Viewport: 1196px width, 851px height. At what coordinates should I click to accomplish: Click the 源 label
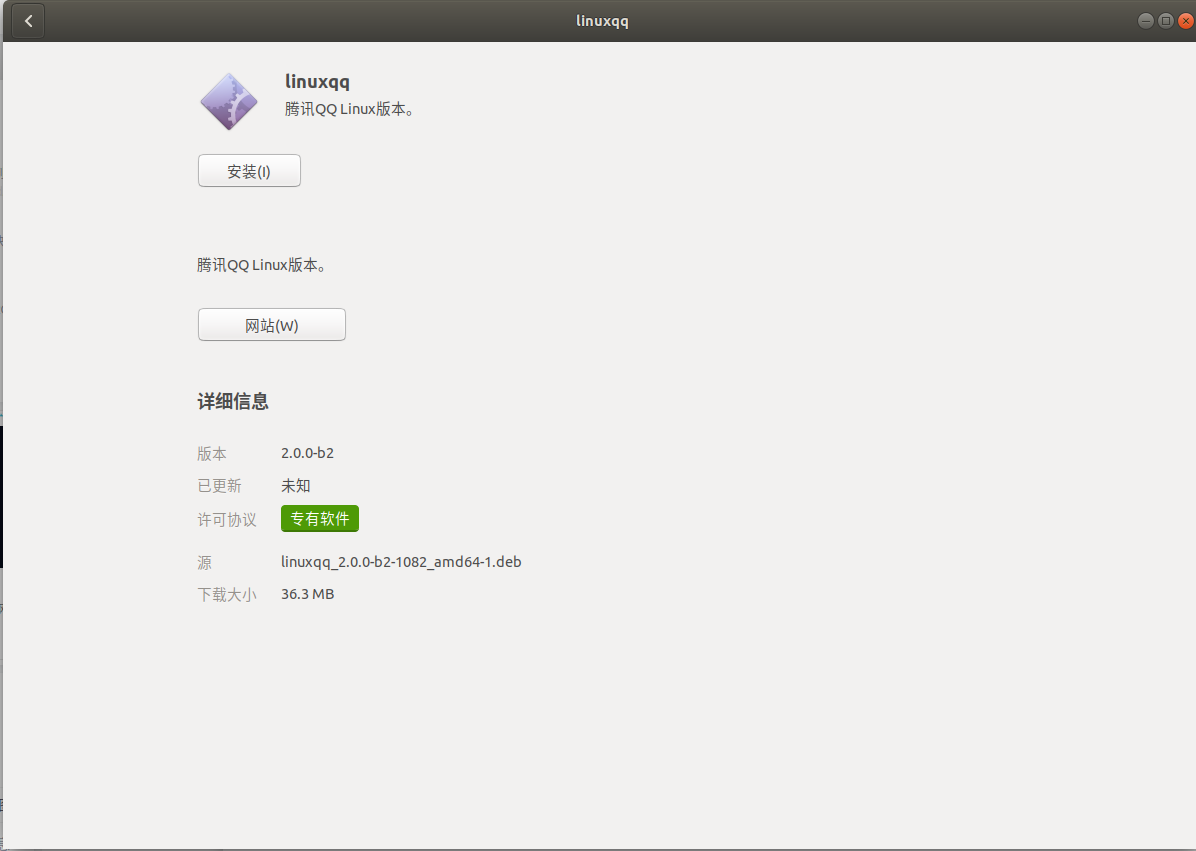[204, 563]
